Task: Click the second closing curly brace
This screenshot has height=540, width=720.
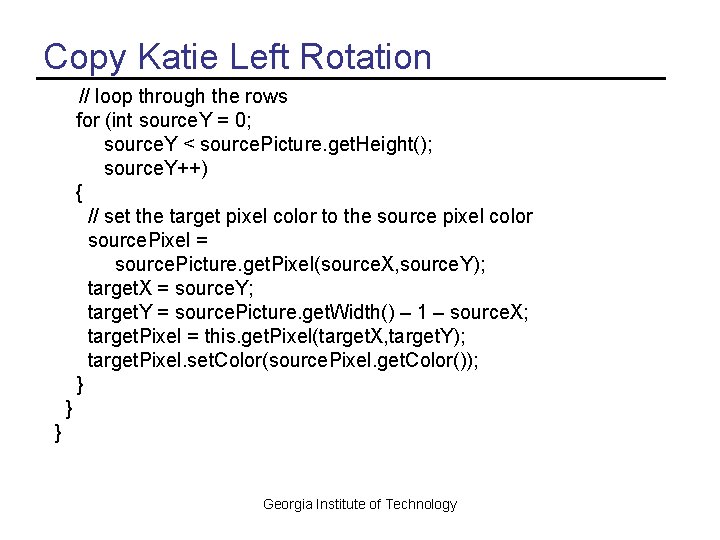Action: (x=69, y=408)
